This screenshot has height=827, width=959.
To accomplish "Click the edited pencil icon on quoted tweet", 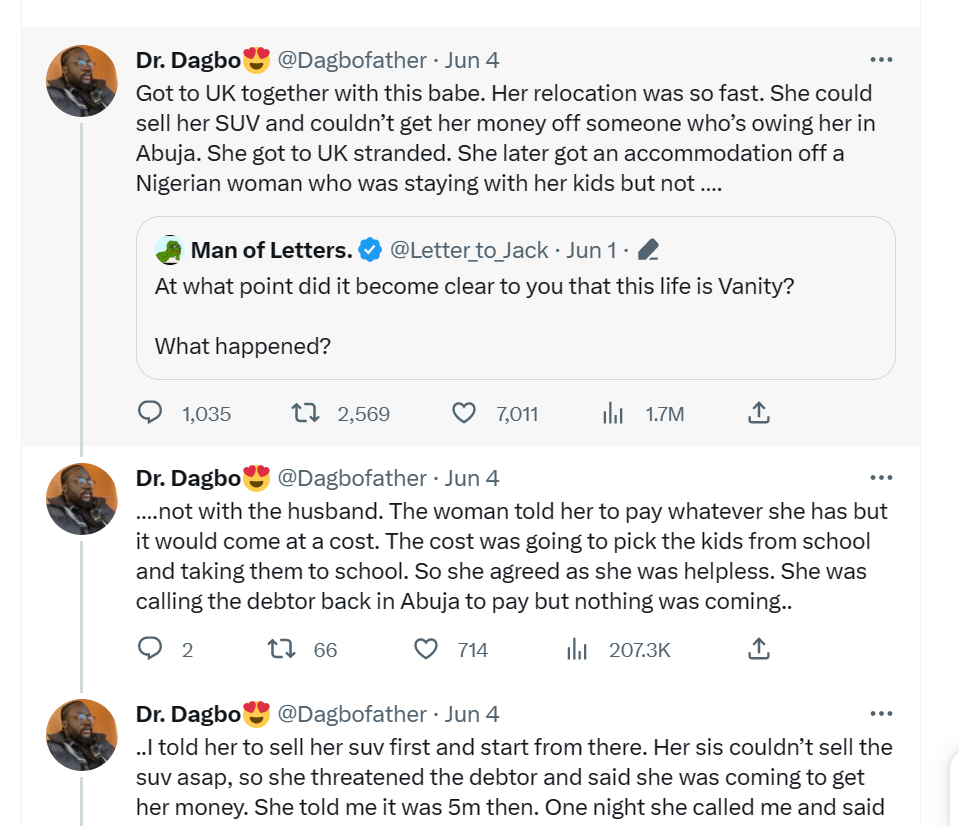I will (647, 250).
